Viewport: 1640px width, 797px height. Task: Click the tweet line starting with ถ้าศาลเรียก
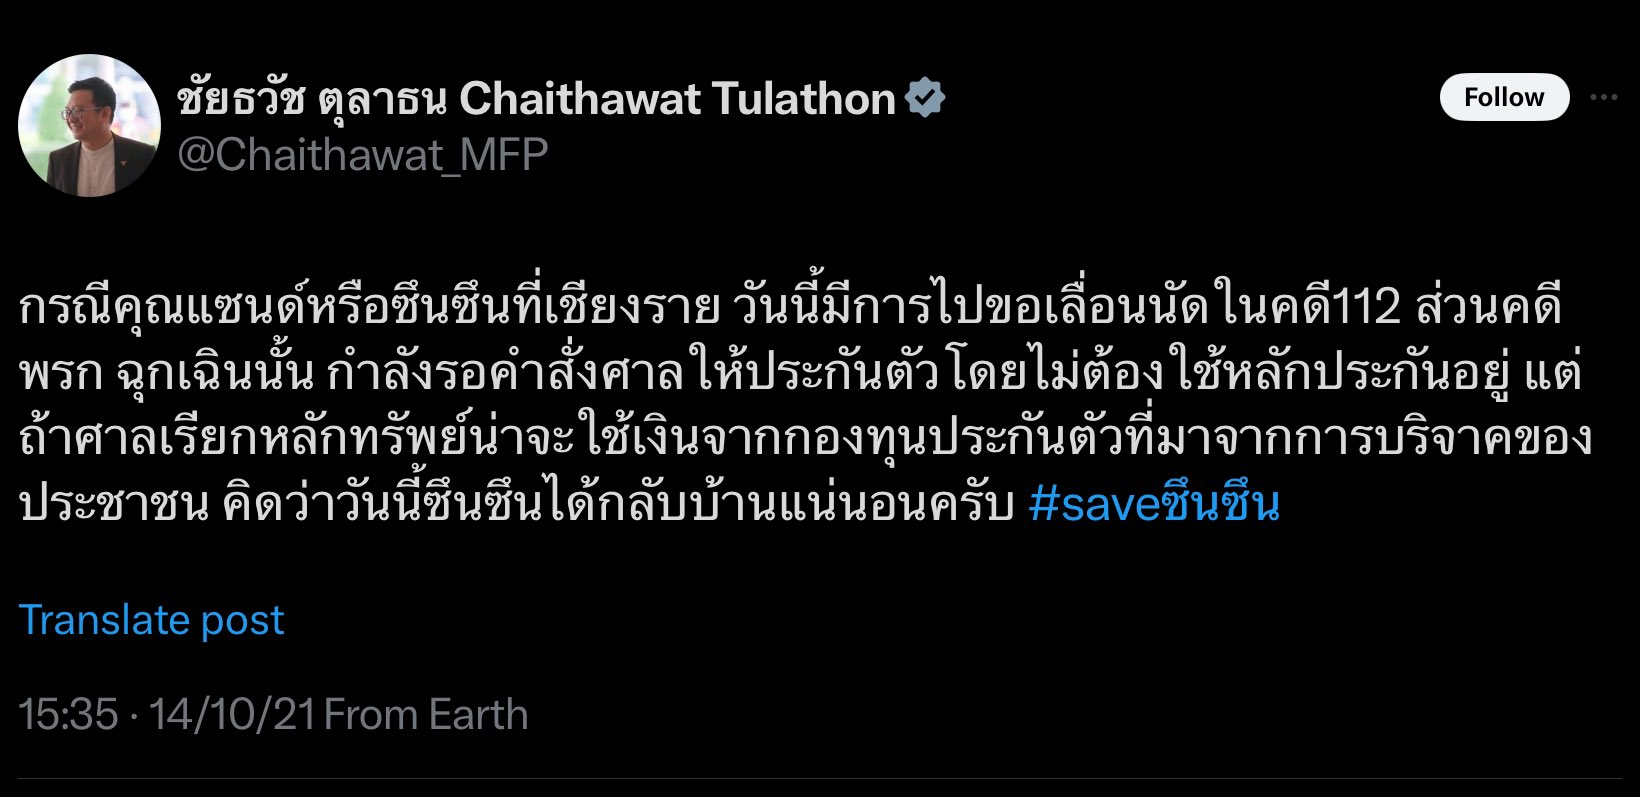click(x=805, y=439)
